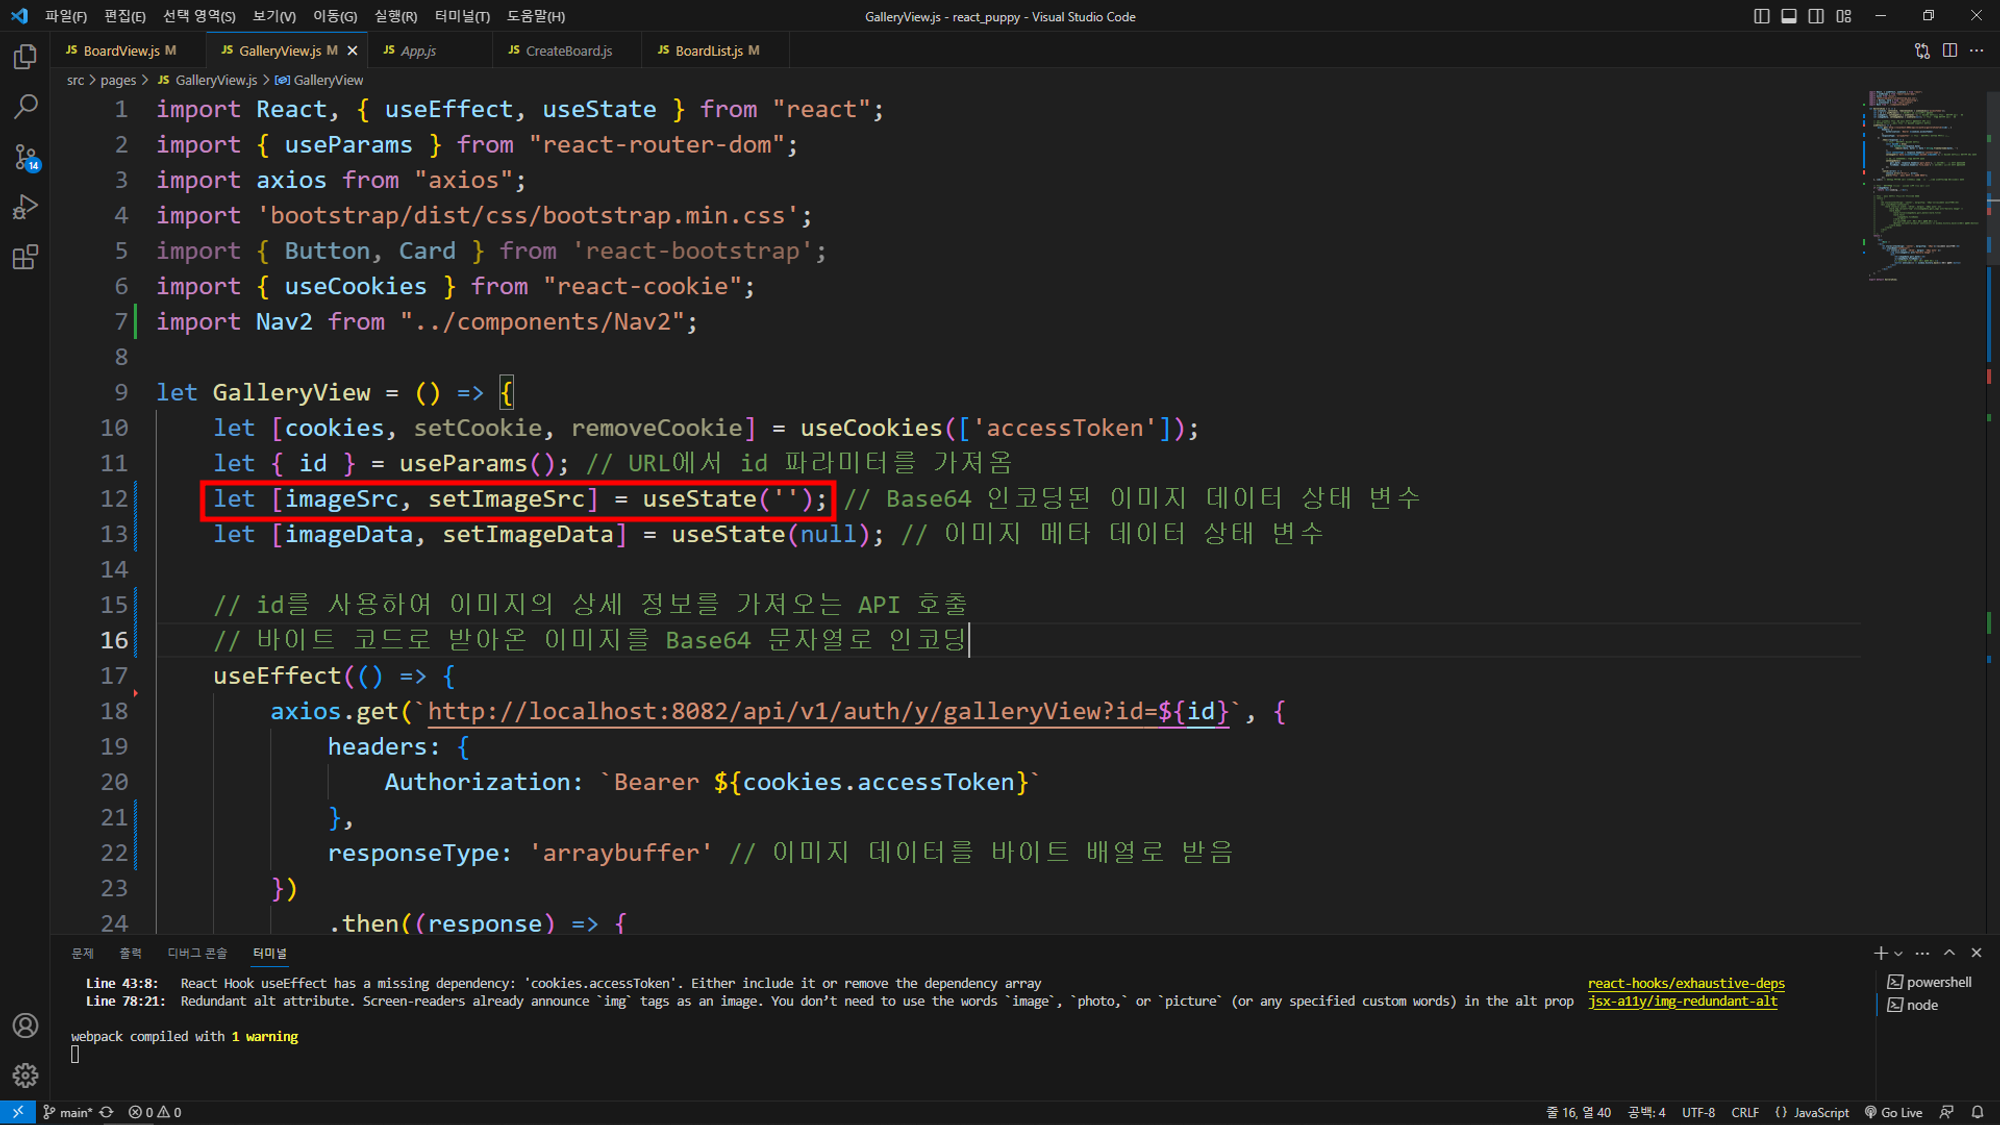This screenshot has width=2000, height=1125.
Task: Close the GalleryView.js editor tab
Action: tap(352, 50)
